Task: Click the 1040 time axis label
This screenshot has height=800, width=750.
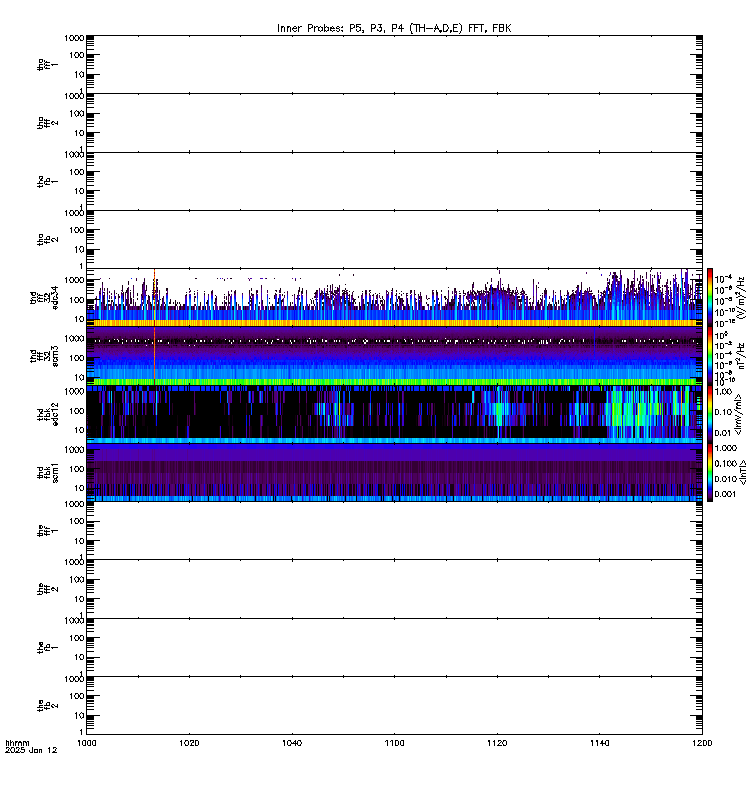Action: pos(292,743)
